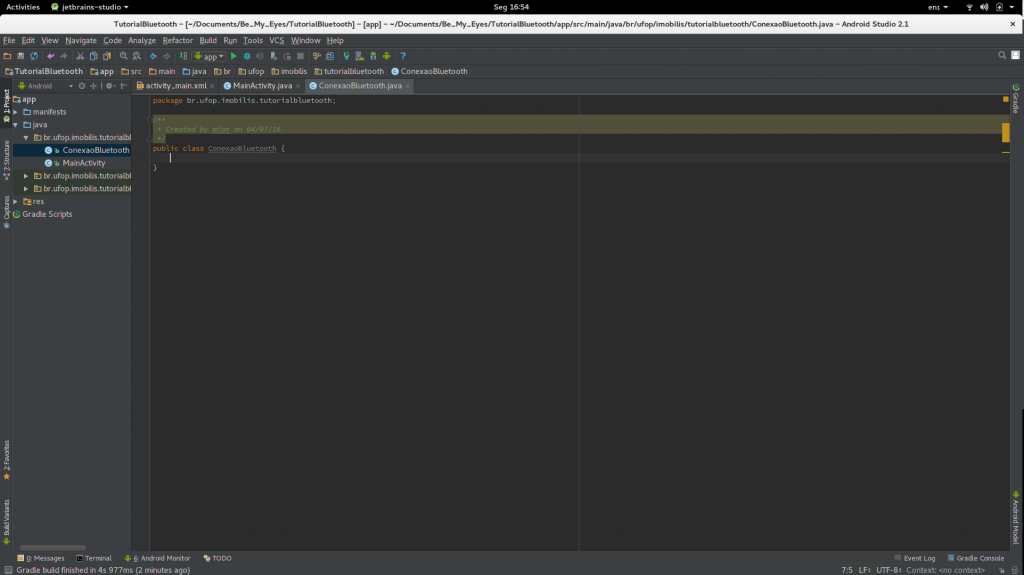The image size is (1024, 575).
Task: Click the system volume icon
Action: (984, 7)
